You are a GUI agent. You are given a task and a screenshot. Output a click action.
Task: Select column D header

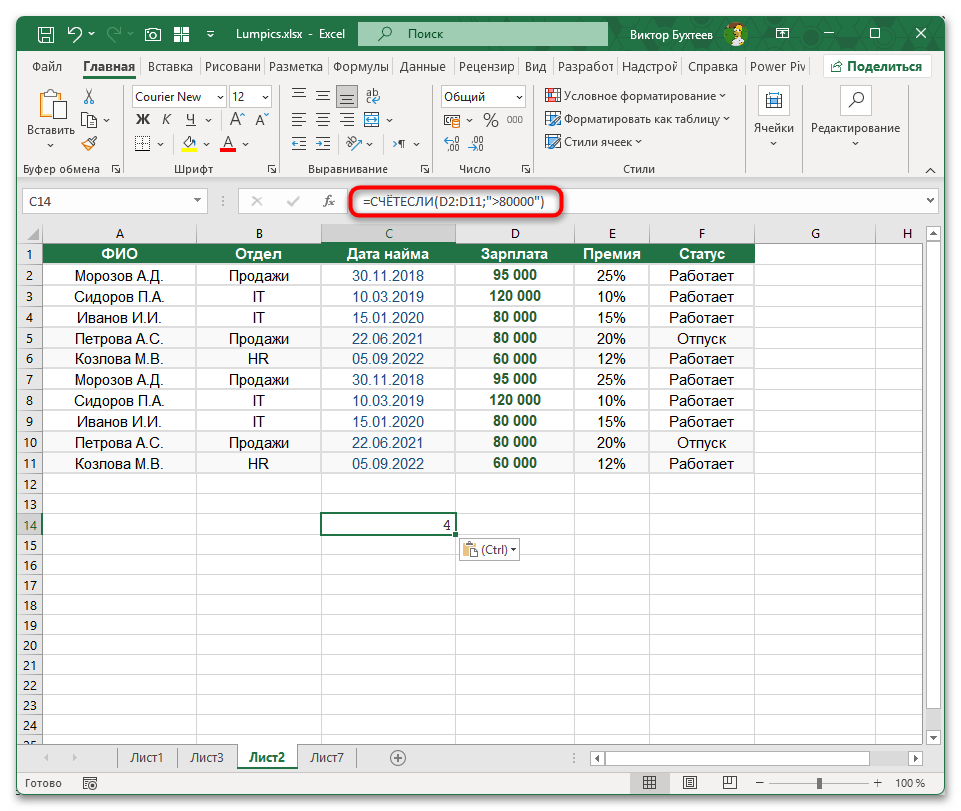tap(515, 234)
